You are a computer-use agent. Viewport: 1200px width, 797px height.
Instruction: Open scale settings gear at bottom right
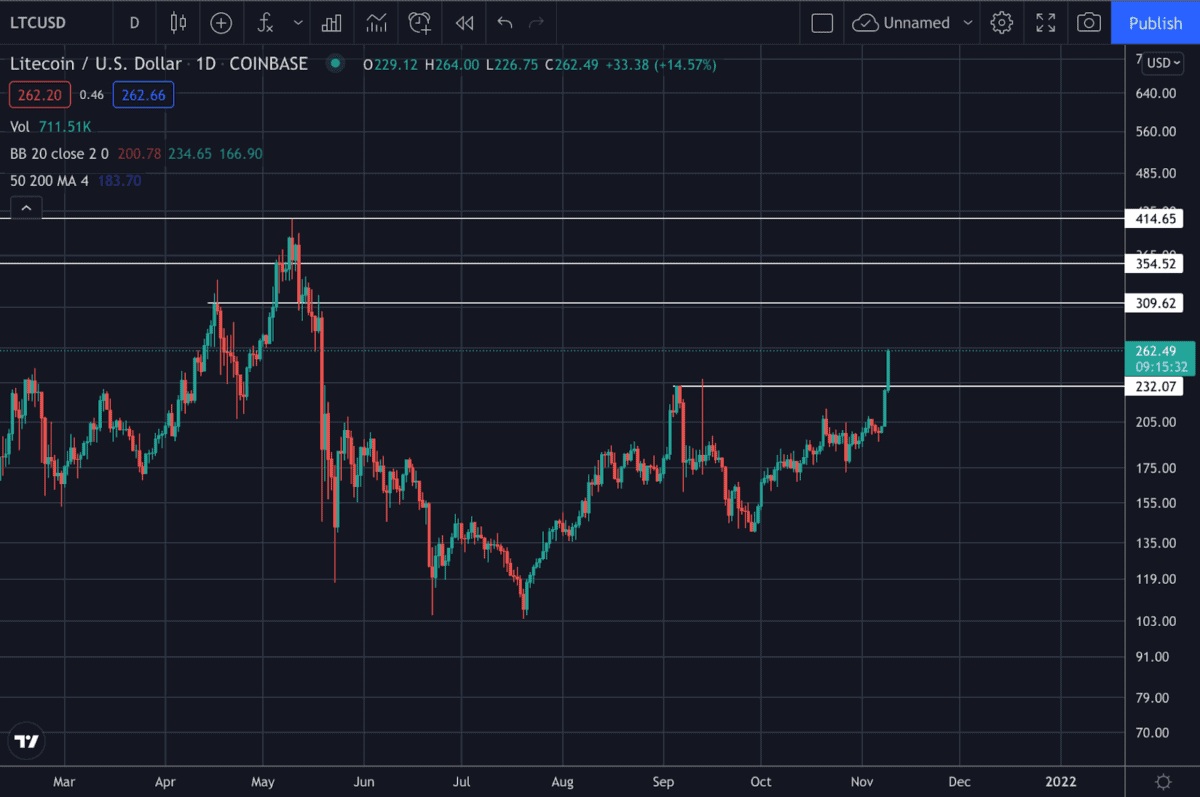pyautogui.click(x=1162, y=780)
